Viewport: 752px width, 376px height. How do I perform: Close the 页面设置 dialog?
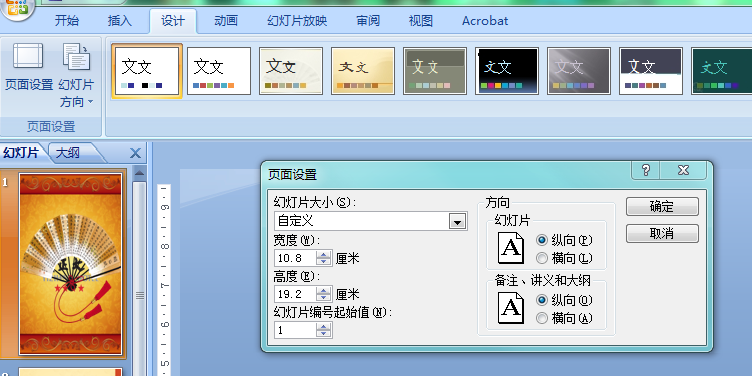click(x=683, y=170)
